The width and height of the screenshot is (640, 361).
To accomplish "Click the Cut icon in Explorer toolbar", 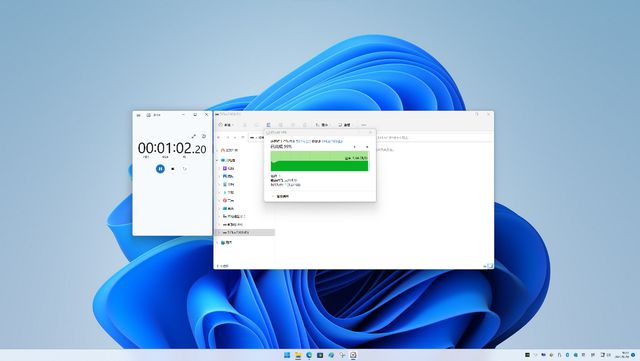I will click(x=245, y=125).
